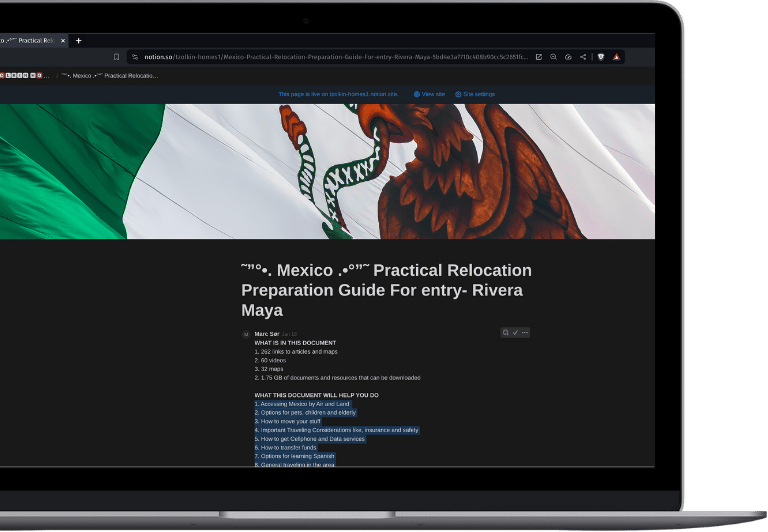This screenshot has width=768, height=532.
Task: Click the Brave Rewards triangle icon
Action: coord(616,57)
